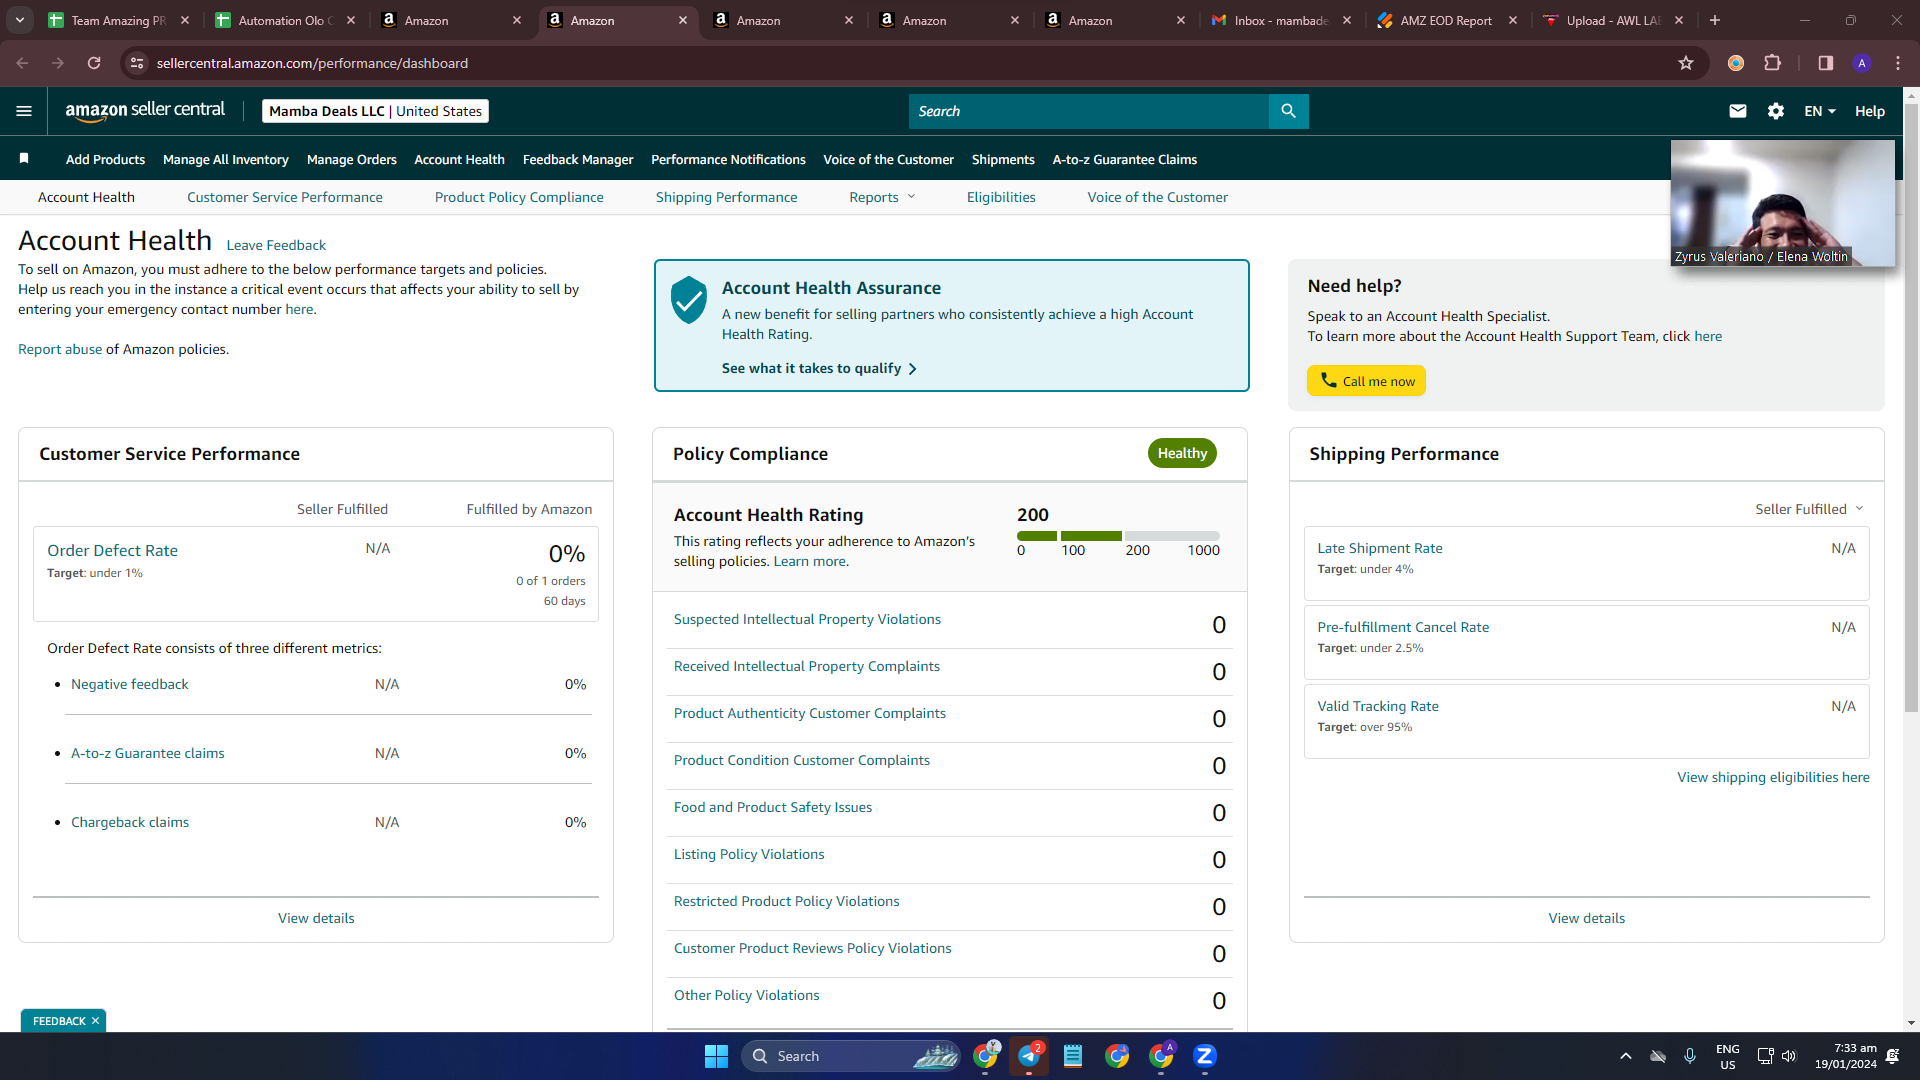
Task: Open the Order Defect Rate link
Action: (x=112, y=550)
